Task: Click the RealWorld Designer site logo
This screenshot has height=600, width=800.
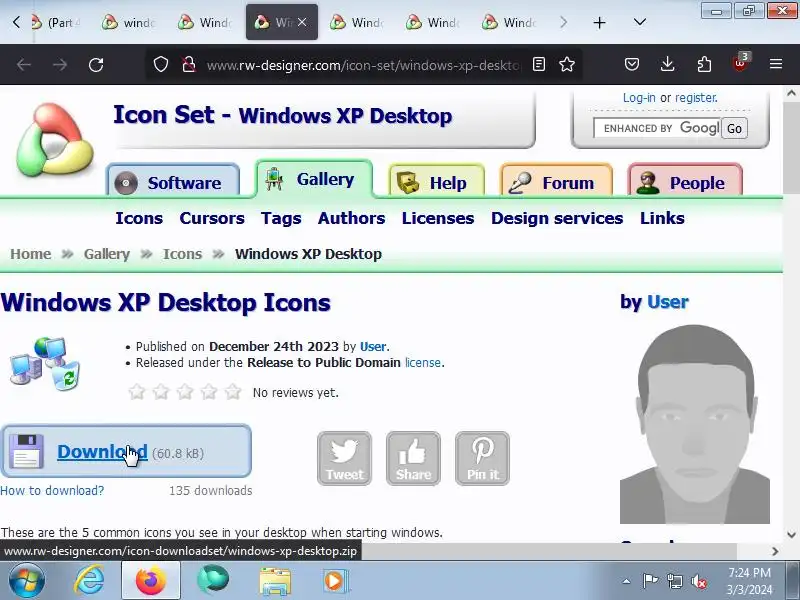Action: [55, 139]
